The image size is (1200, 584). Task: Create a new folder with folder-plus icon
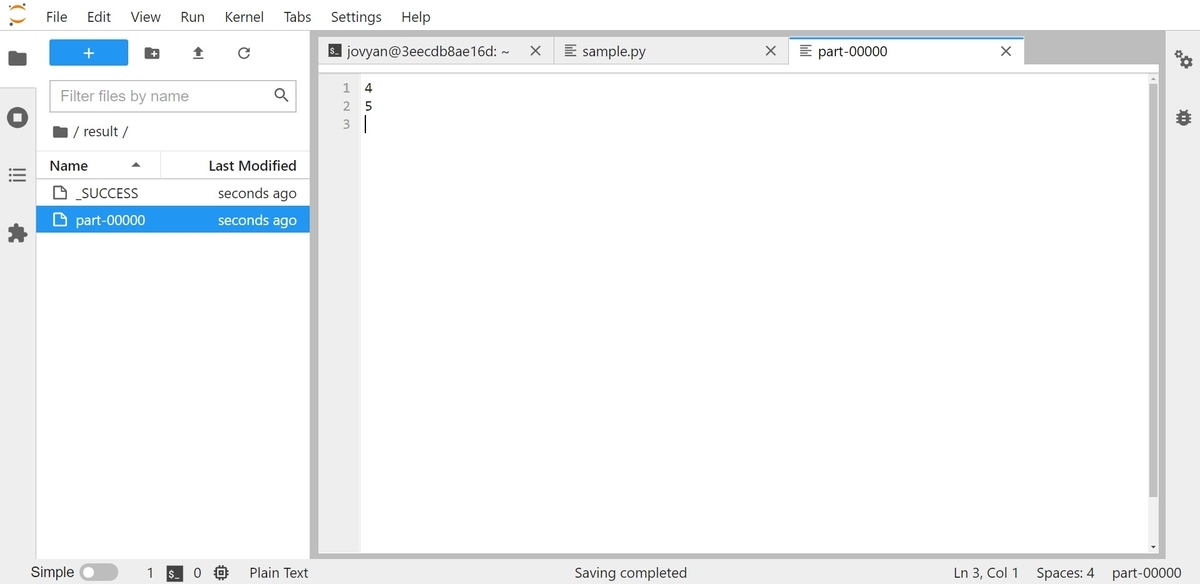(152, 53)
